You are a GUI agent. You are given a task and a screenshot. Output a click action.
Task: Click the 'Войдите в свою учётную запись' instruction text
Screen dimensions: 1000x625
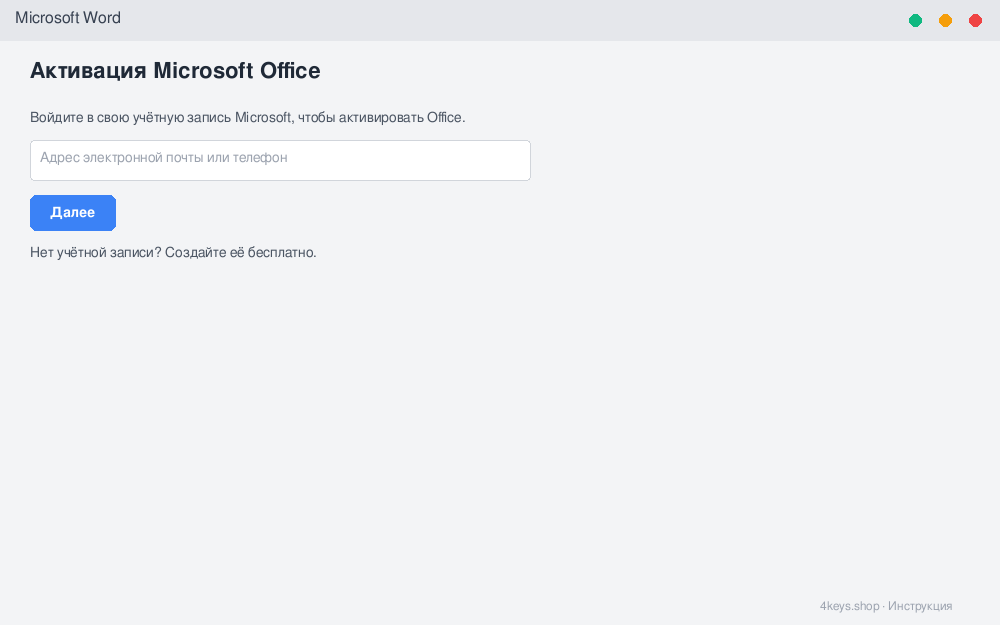click(x=247, y=117)
